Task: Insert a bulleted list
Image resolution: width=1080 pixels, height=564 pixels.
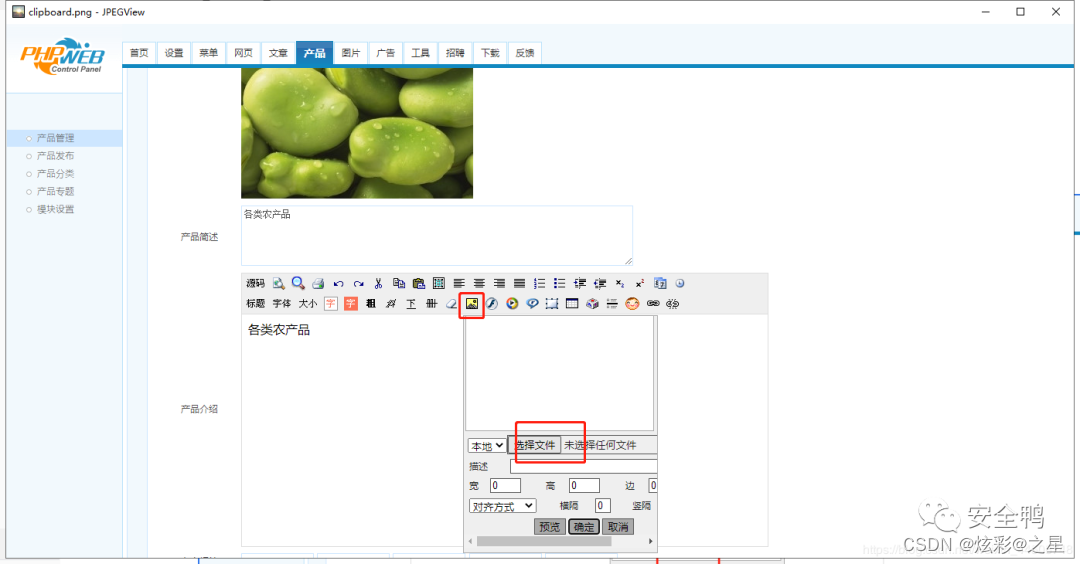Action: [559, 284]
